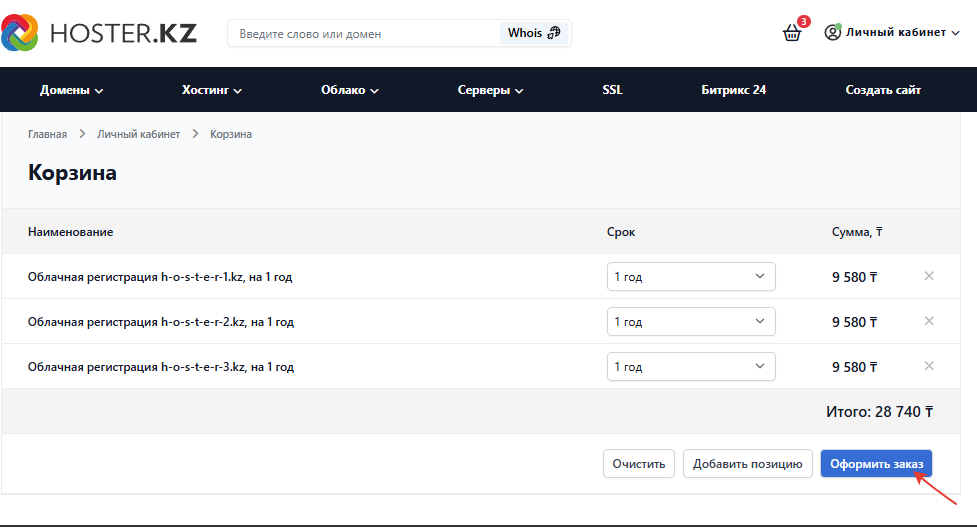977x530 pixels.
Task: Expand the Хостинг menu
Action: (212, 90)
